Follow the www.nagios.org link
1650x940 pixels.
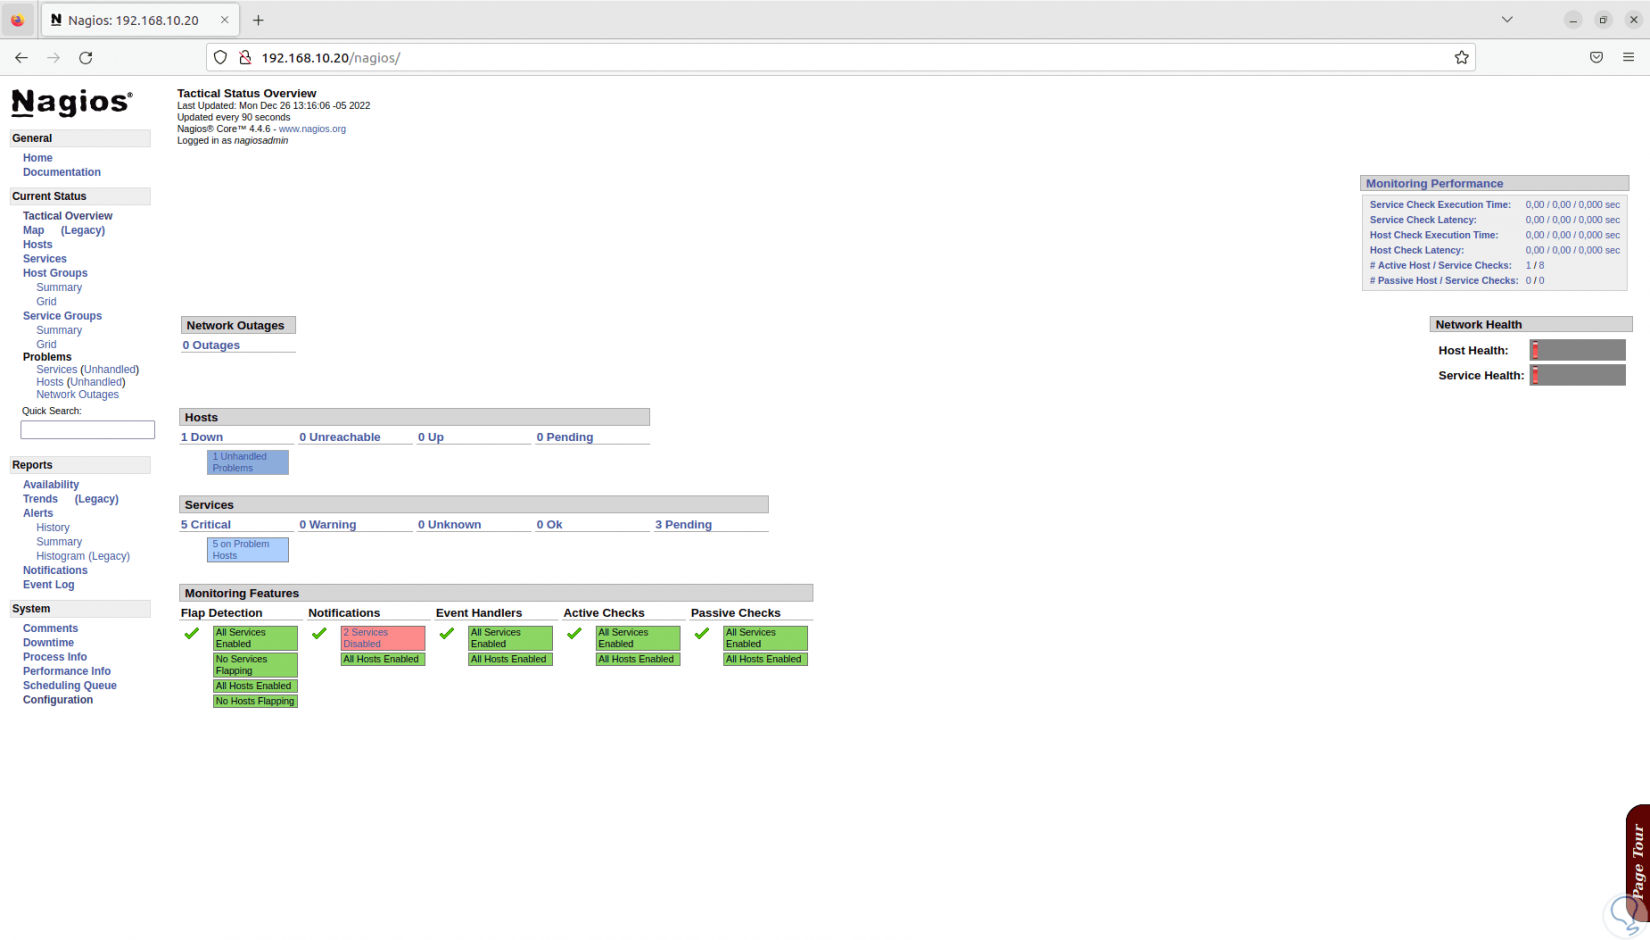click(312, 129)
